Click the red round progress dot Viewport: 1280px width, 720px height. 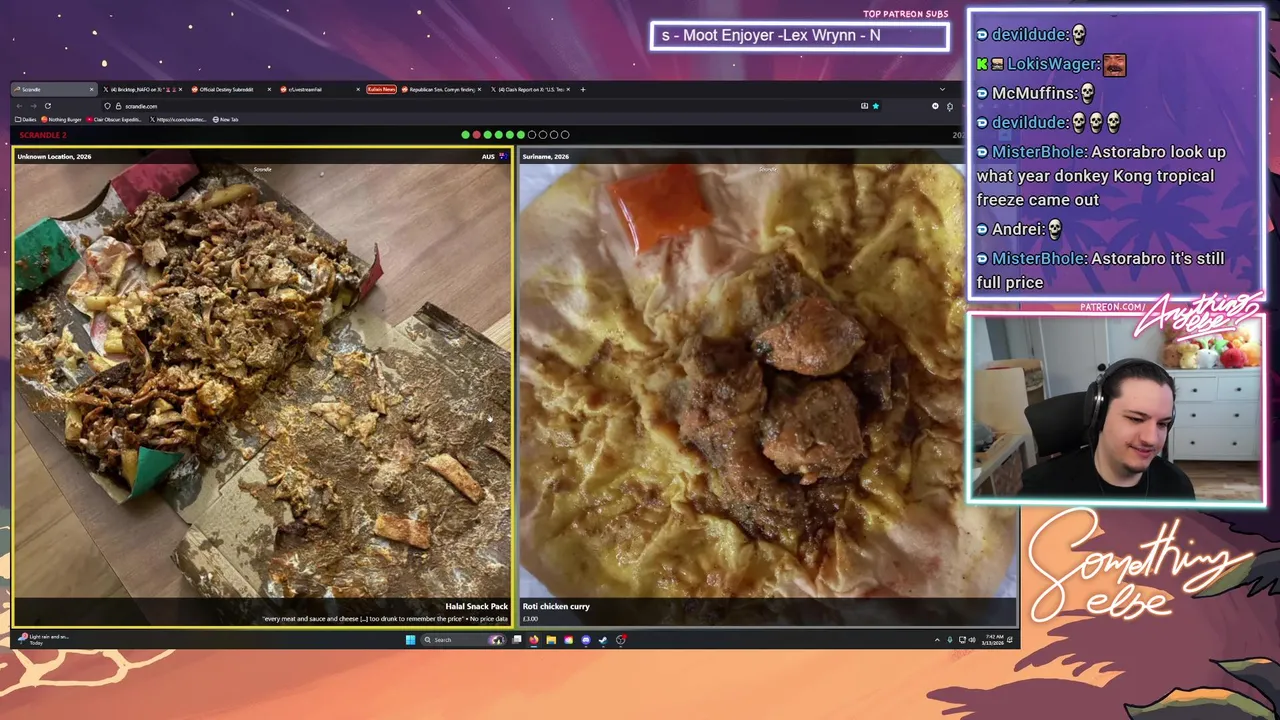click(x=476, y=135)
